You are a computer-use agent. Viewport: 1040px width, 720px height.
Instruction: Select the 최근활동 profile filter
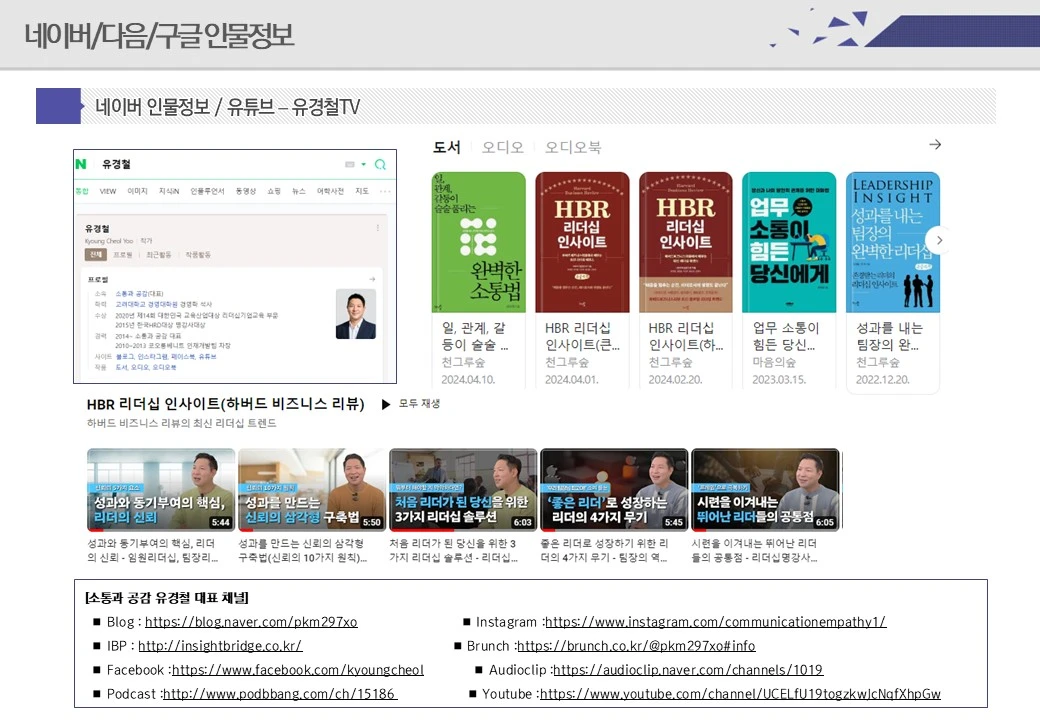click(159, 255)
